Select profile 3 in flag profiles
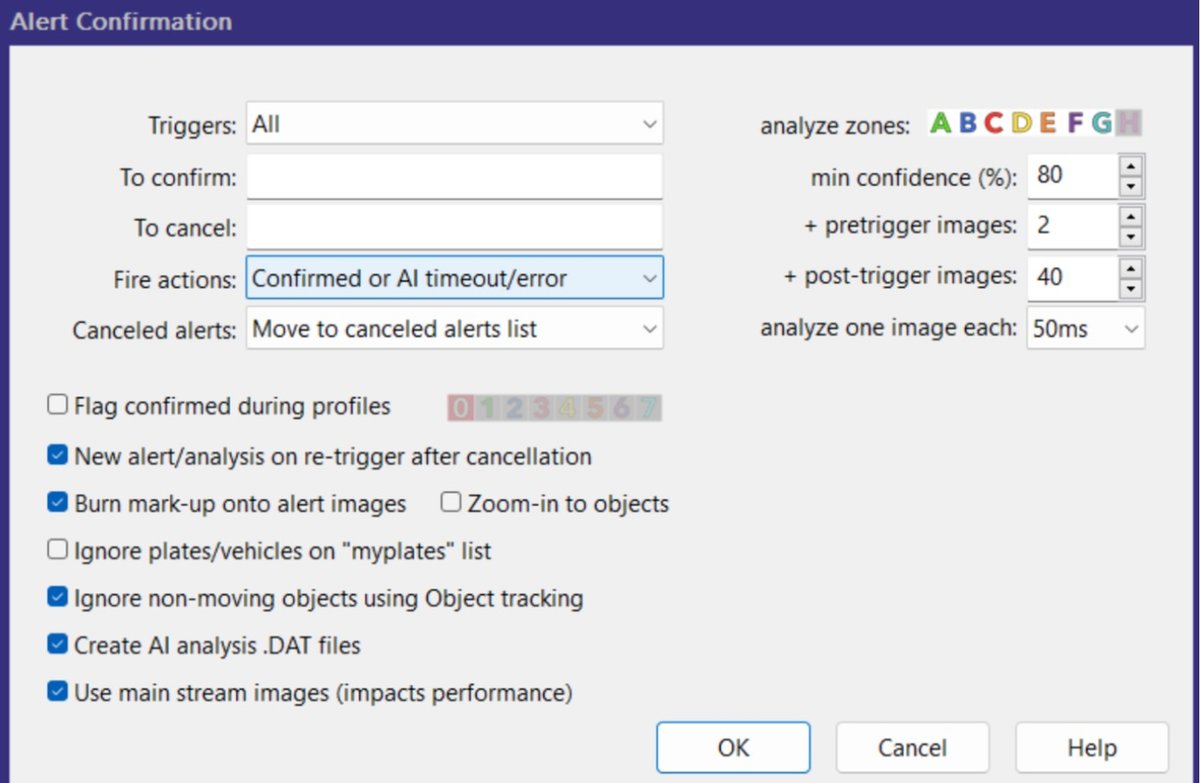 point(540,408)
